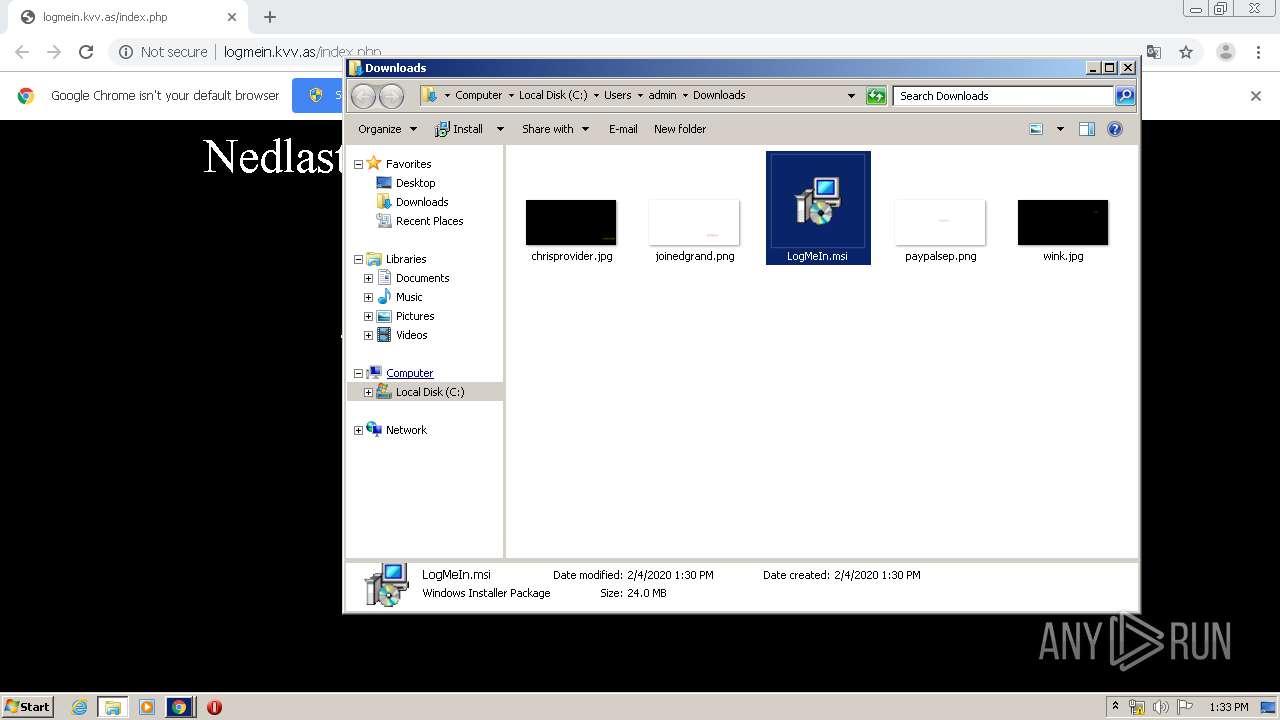Select the chrisprovider.jpg thumbnail
The height and width of the screenshot is (720, 1280).
(571, 230)
